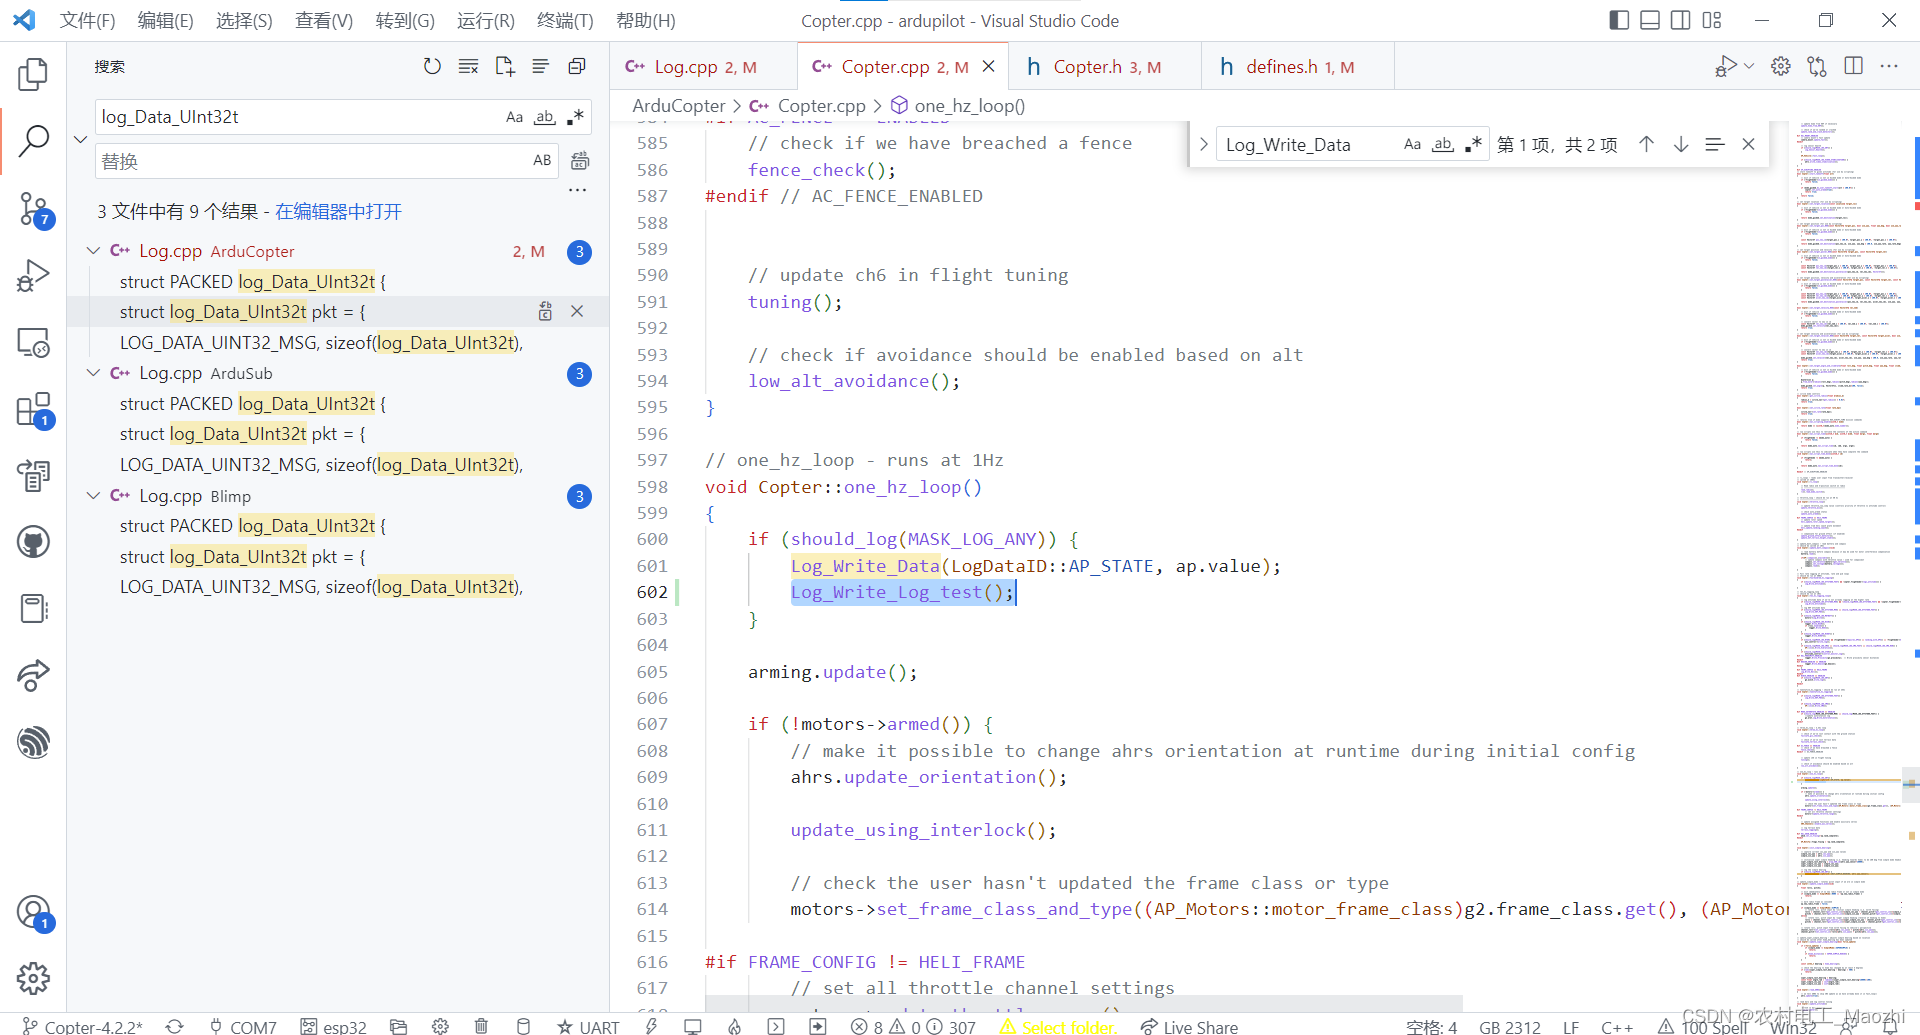Screen dimensions: 1920x1035
Task: Click esp32 target in status bar
Action: pyautogui.click(x=334, y=1027)
